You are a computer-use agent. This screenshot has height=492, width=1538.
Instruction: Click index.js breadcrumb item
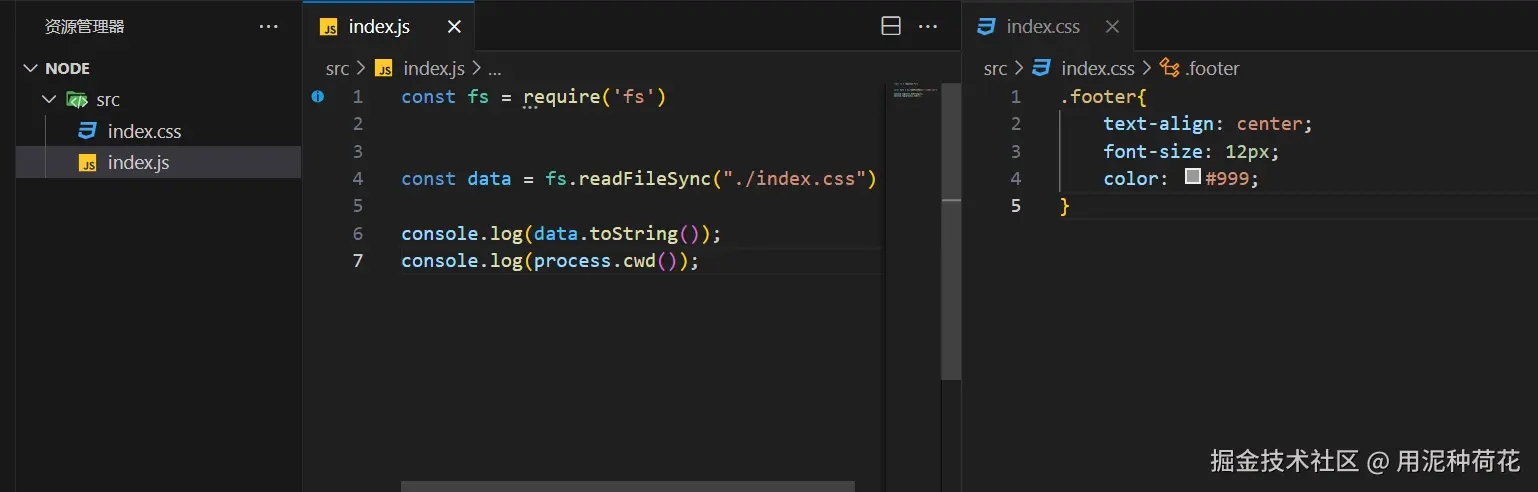[434, 69]
